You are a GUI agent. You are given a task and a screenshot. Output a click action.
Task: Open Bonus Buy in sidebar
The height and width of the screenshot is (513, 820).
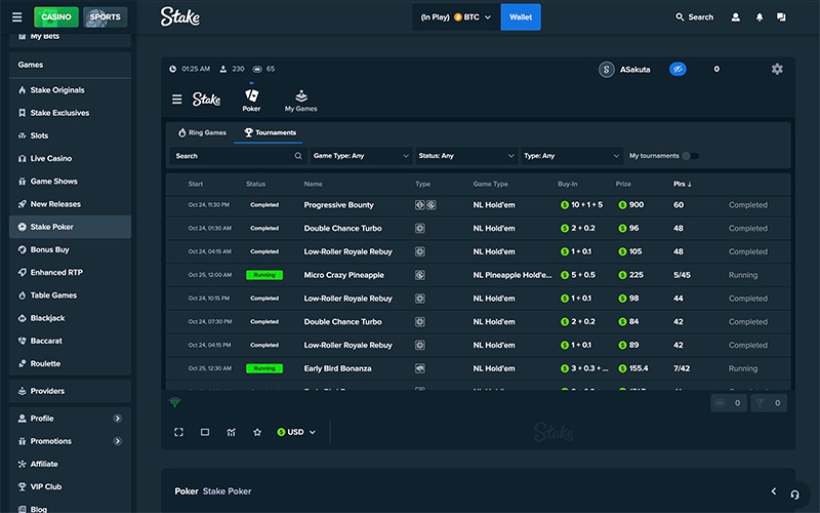coord(70,250)
